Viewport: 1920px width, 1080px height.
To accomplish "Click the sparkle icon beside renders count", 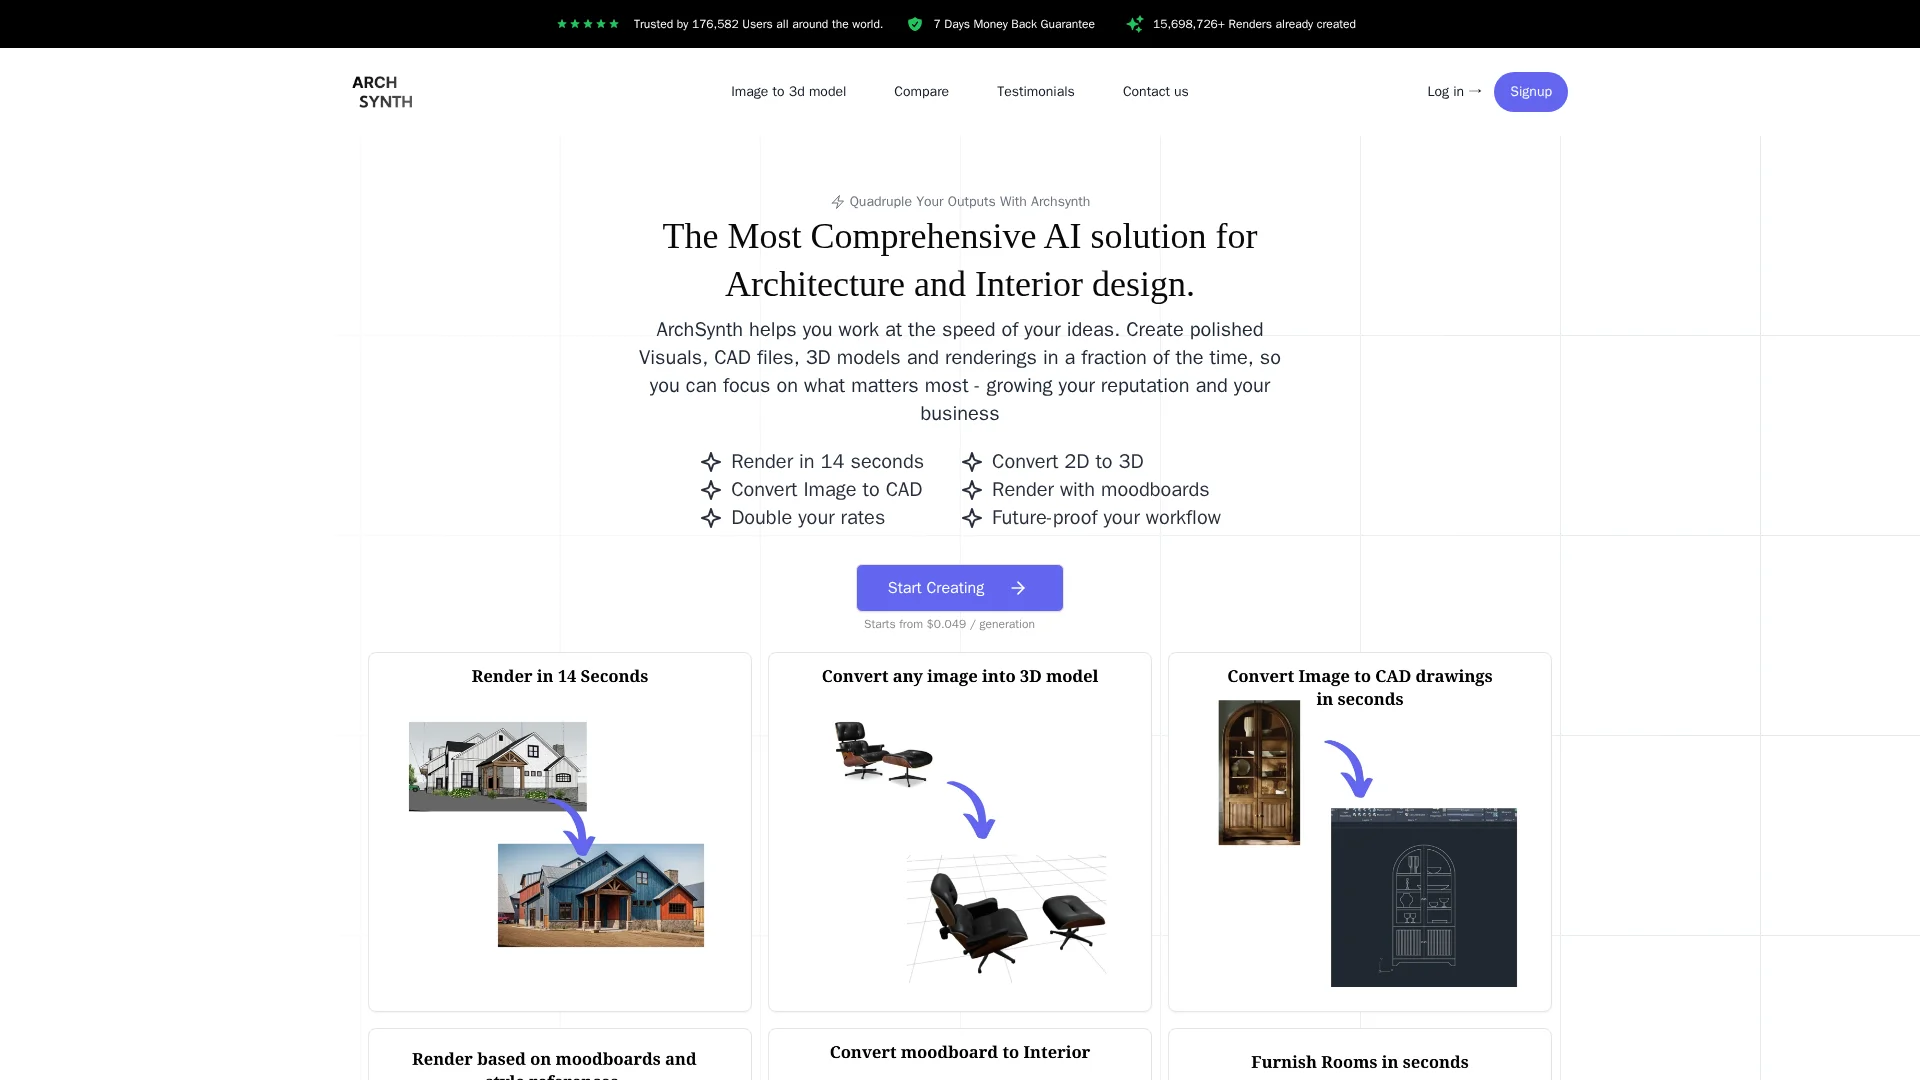I will point(1135,24).
